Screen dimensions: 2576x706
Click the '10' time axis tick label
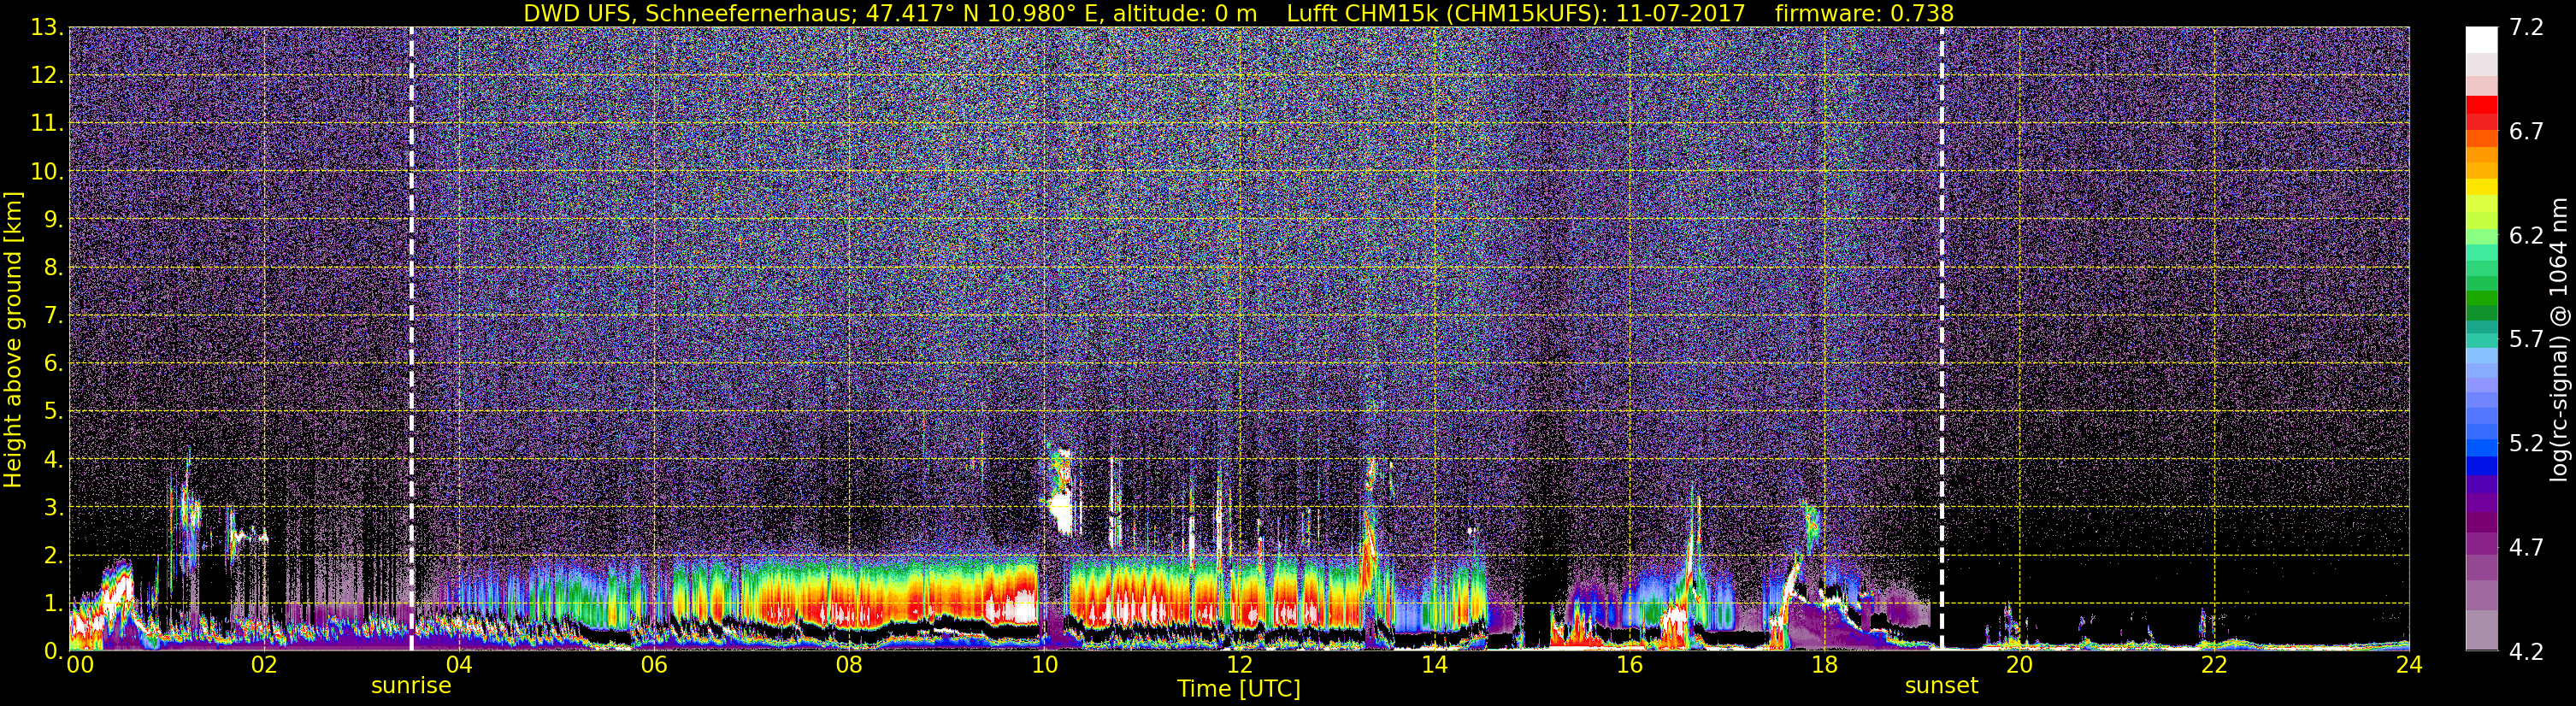click(x=1044, y=666)
